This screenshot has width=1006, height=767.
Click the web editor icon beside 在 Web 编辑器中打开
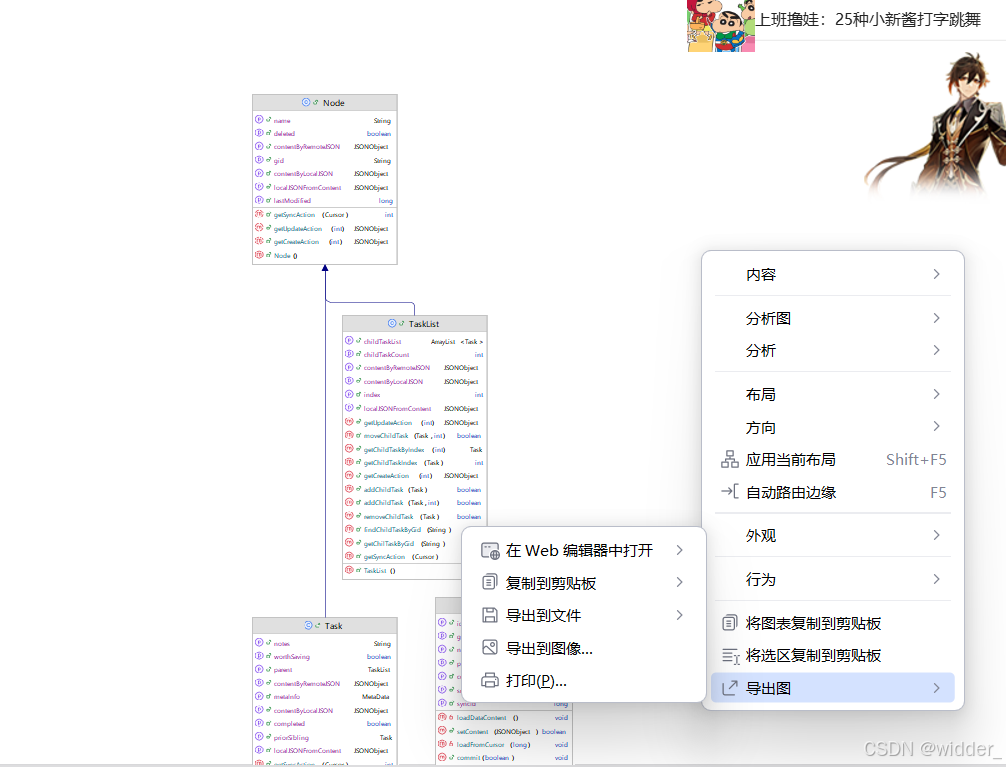pyautogui.click(x=489, y=550)
